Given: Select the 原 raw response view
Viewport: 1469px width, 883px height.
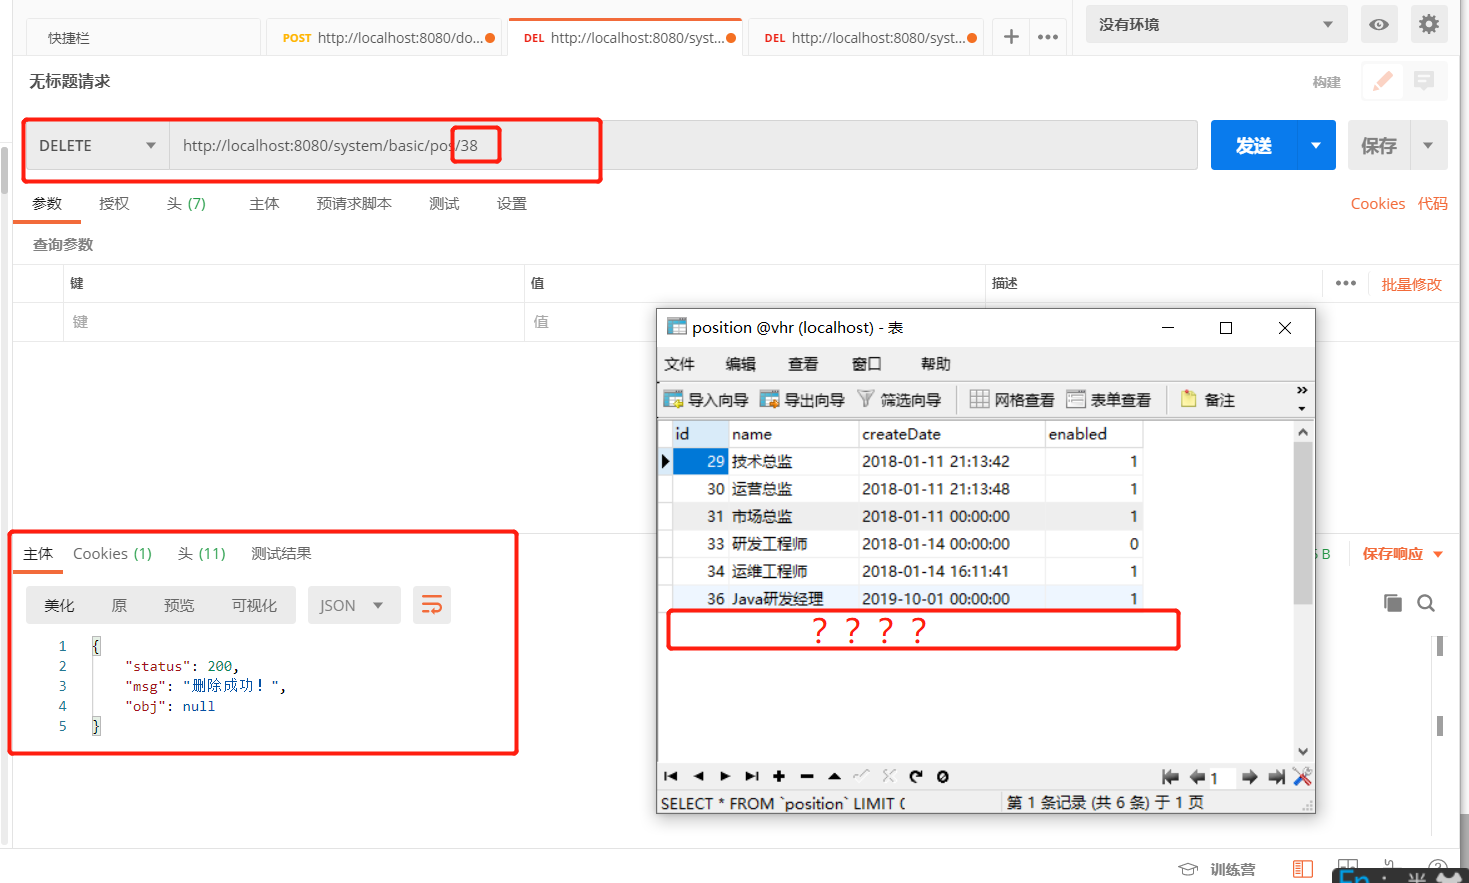Looking at the screenshot, I should click(x=119, y=605).
